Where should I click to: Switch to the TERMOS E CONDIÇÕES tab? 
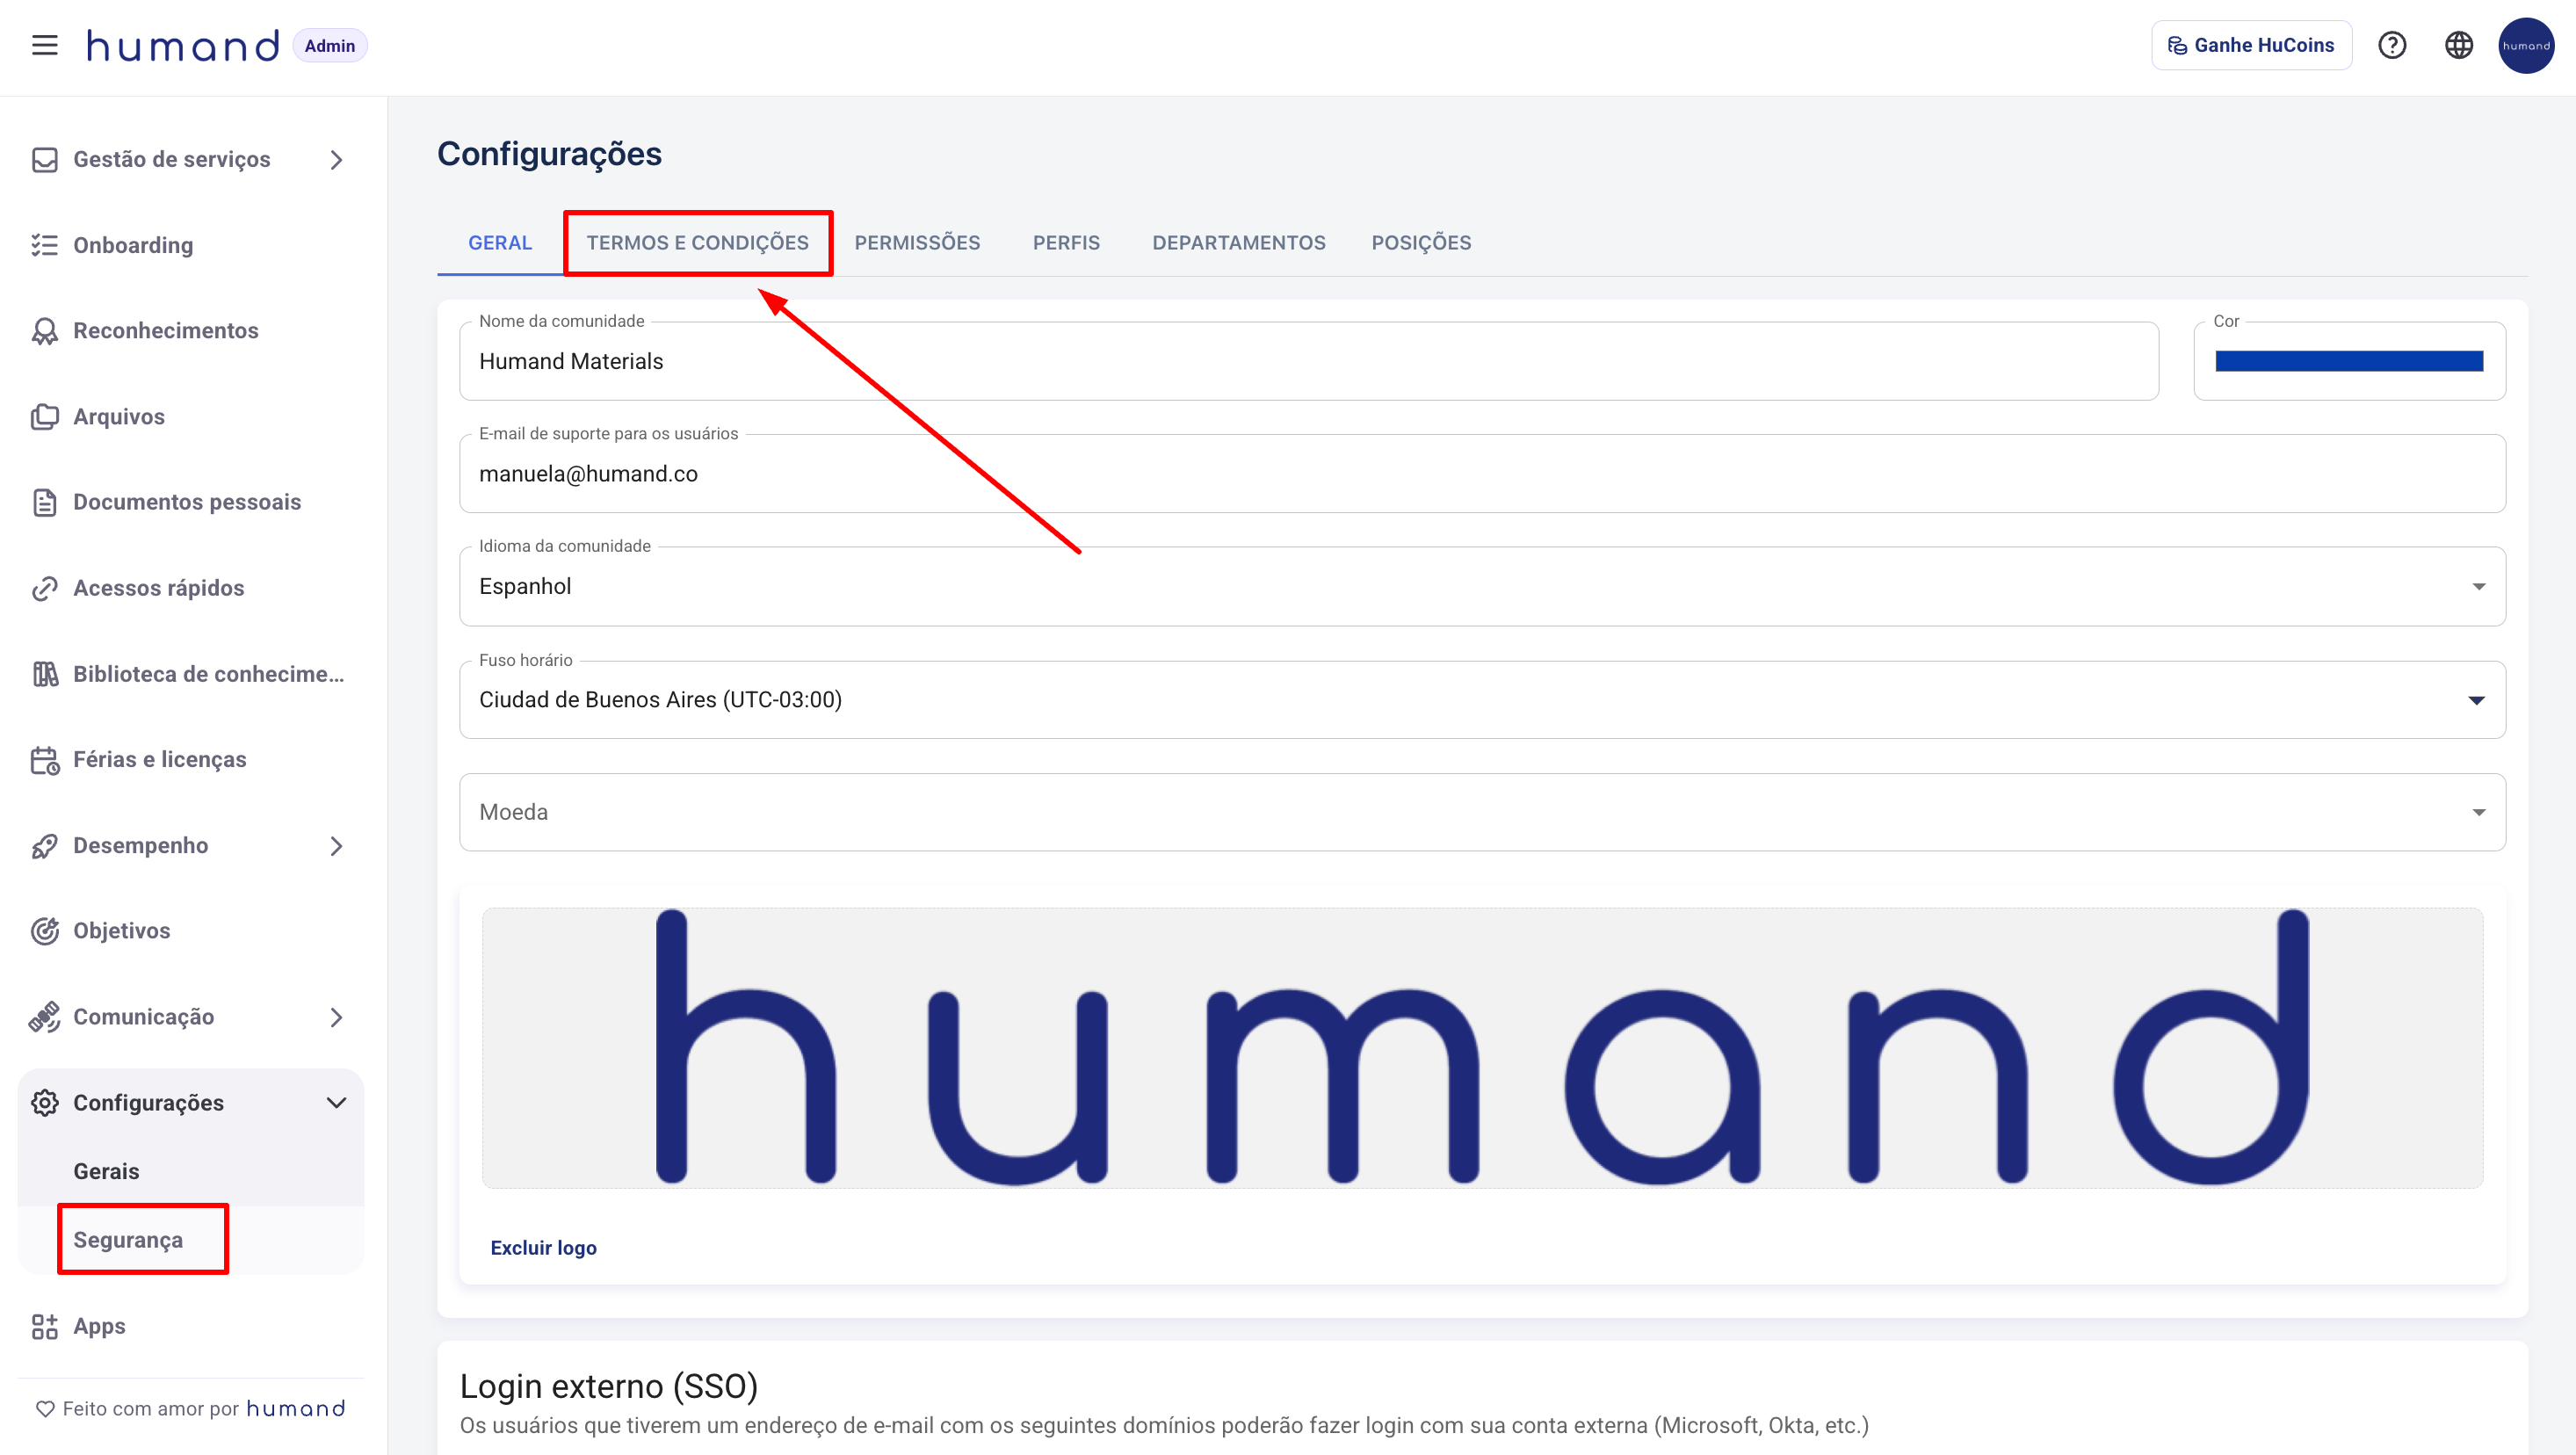pos(697,243)
